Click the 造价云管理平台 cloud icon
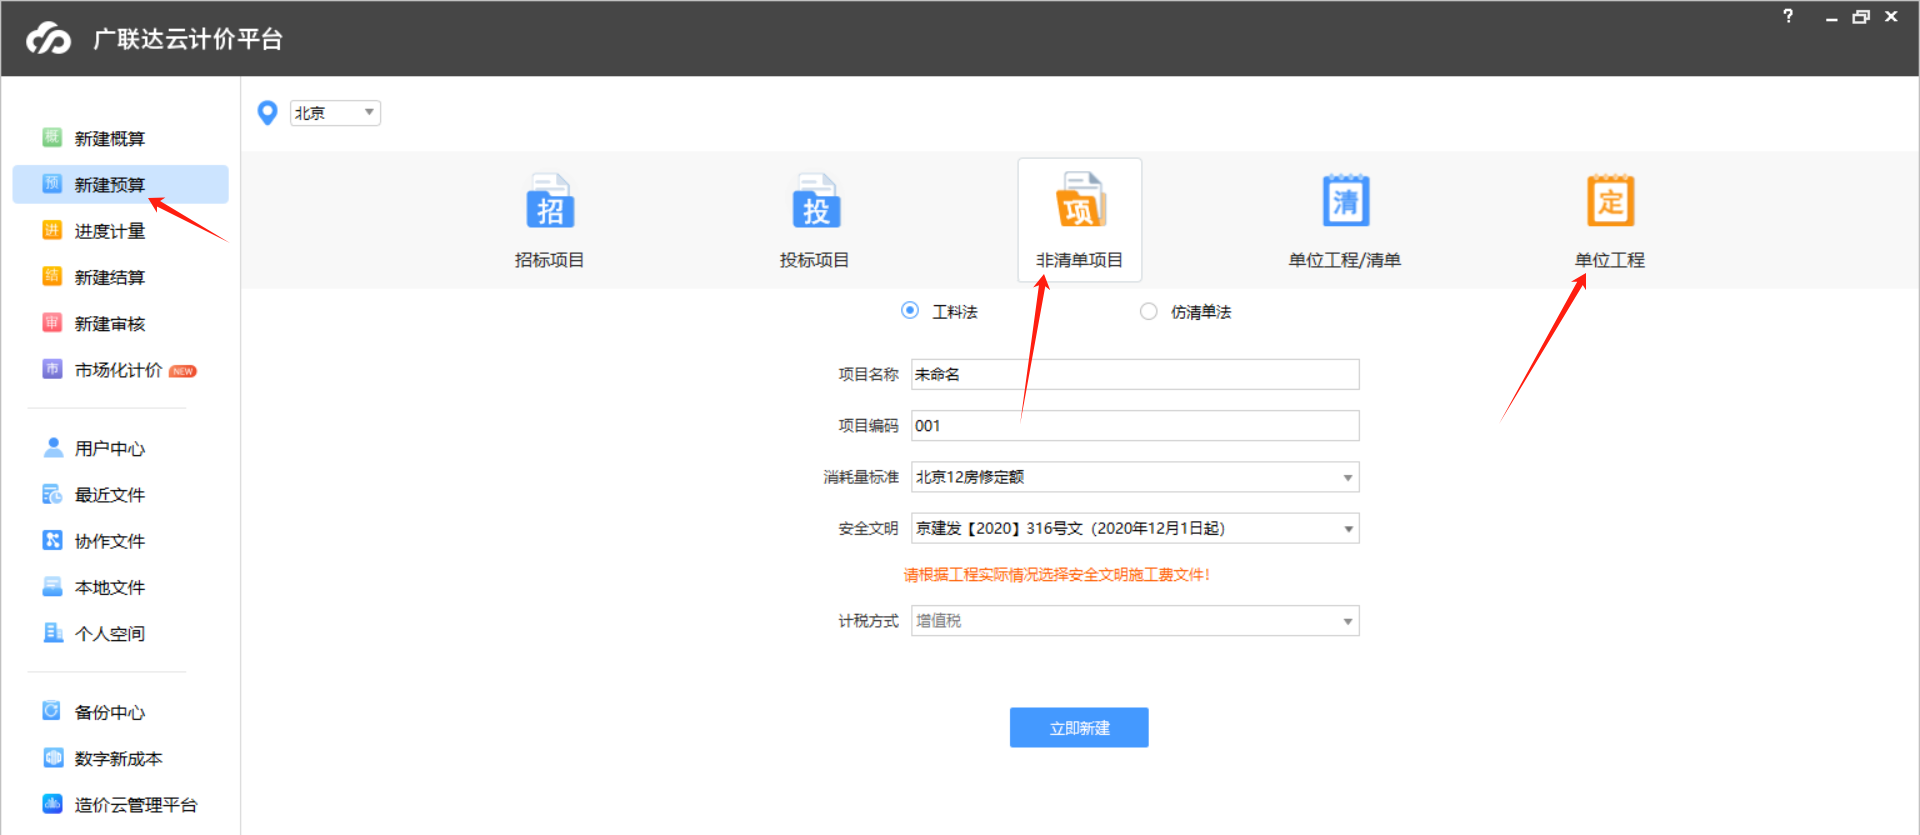1920x835 pixels. tap(53, 804)
